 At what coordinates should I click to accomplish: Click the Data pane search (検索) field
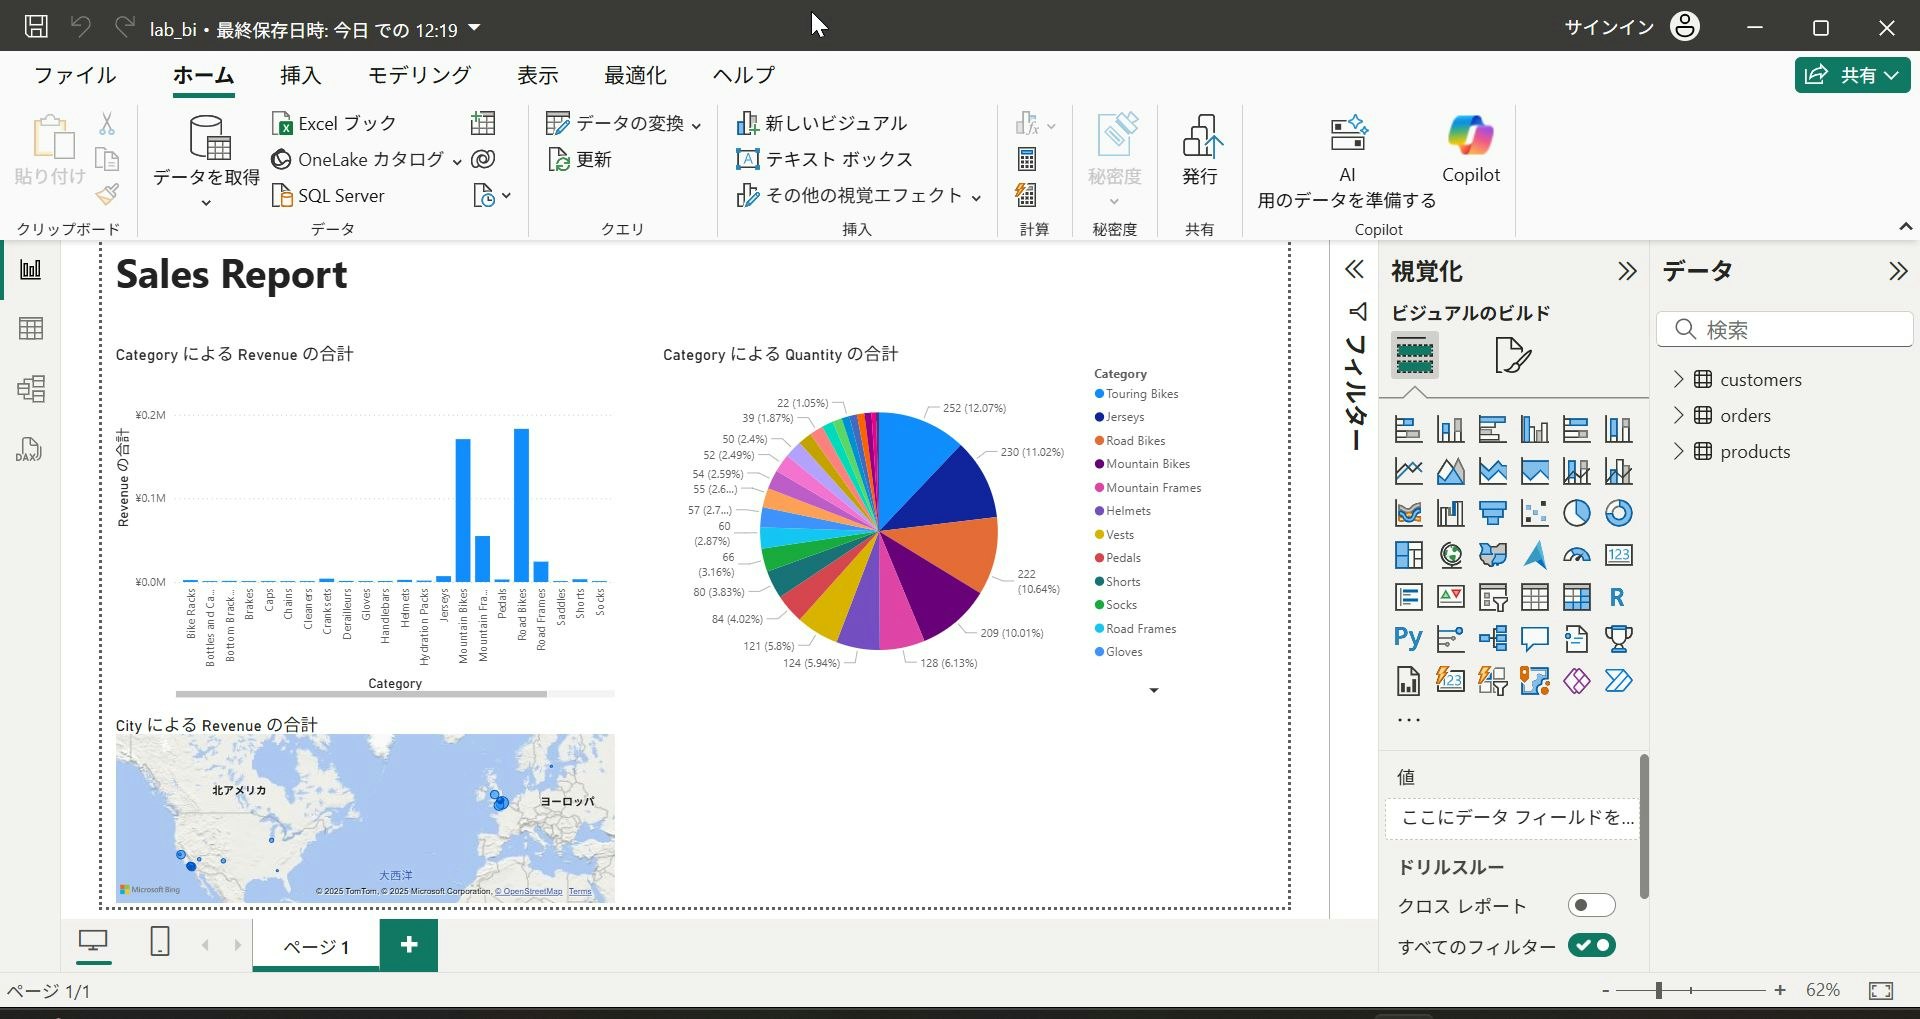pos(1785,329)
